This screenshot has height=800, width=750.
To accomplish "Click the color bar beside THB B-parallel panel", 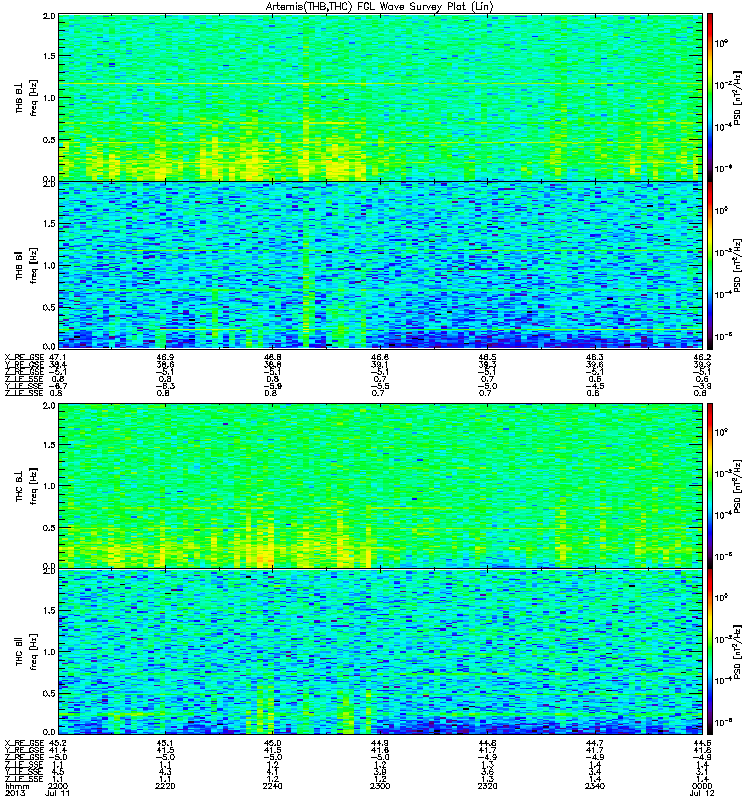I will click(x=709, y=265).
